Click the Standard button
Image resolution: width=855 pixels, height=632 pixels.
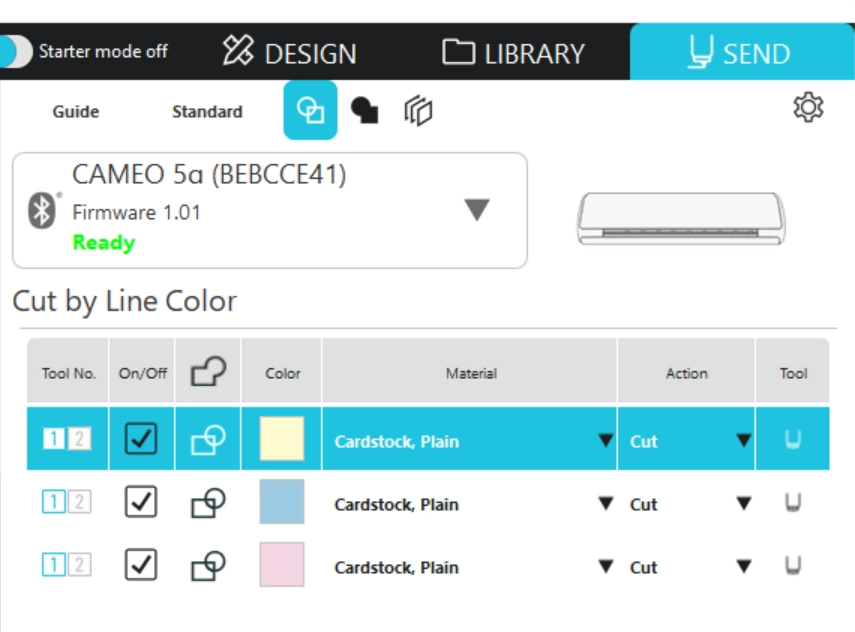[x=207, y=112]
